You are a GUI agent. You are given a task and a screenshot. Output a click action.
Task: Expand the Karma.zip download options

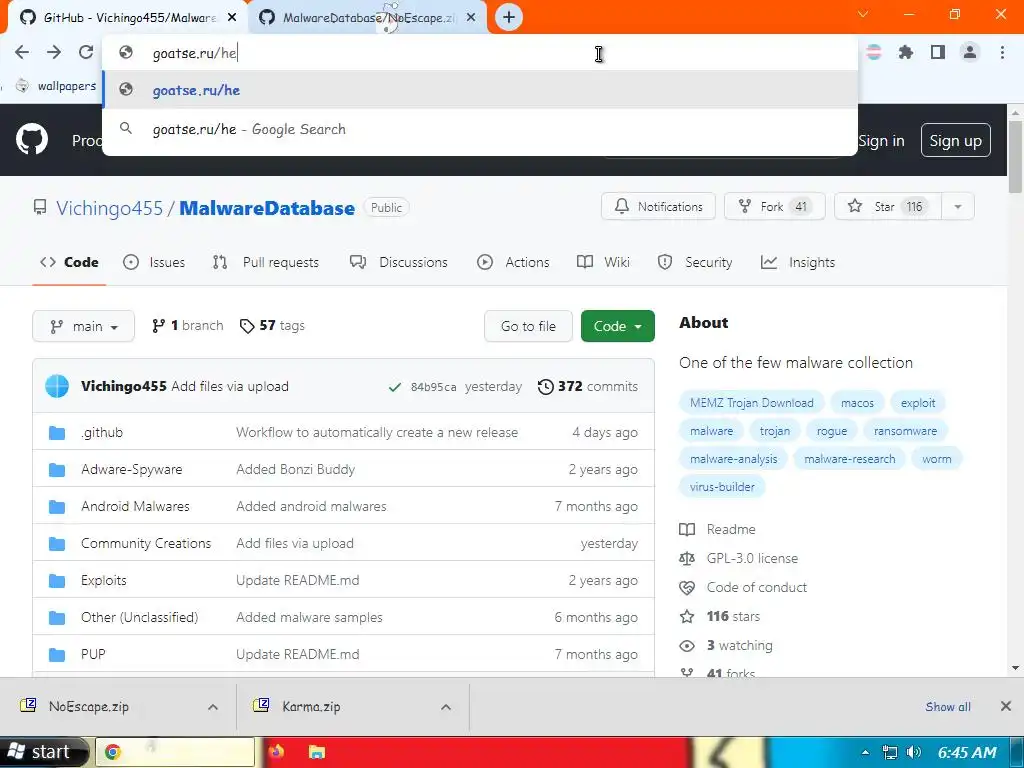pos(445,707)
